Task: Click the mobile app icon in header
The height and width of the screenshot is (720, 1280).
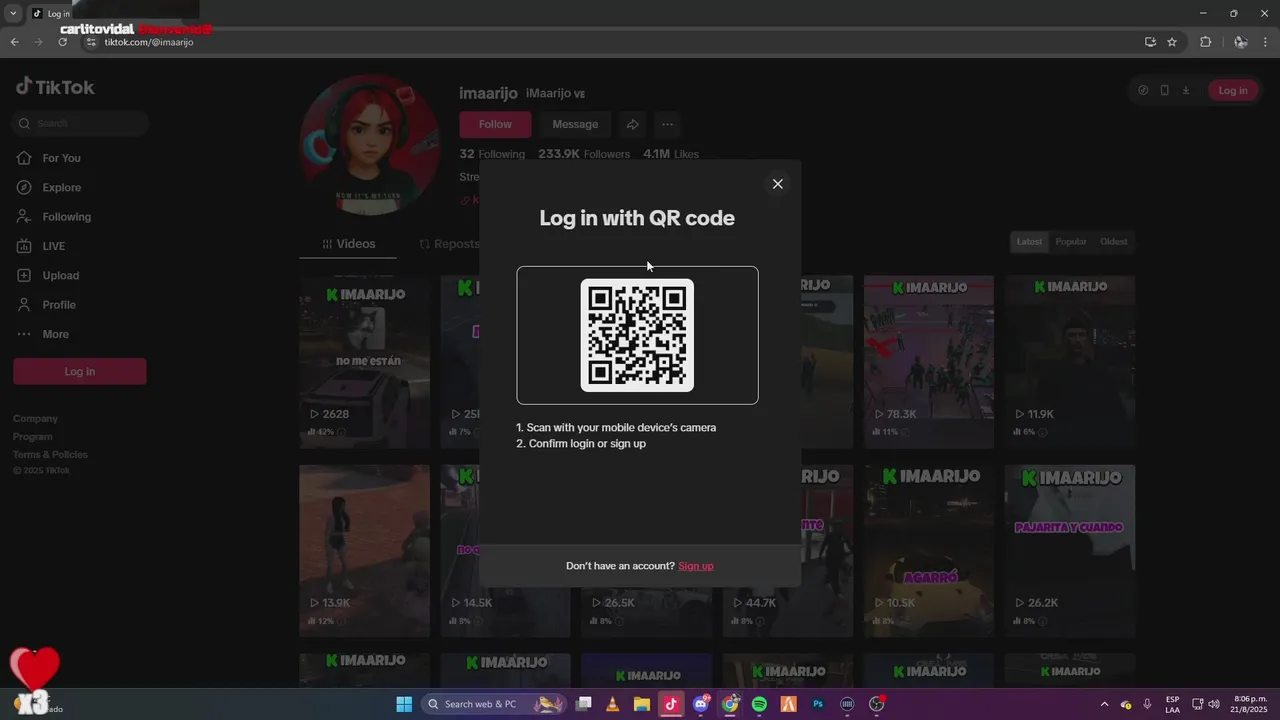Action: click(1164, 90)
